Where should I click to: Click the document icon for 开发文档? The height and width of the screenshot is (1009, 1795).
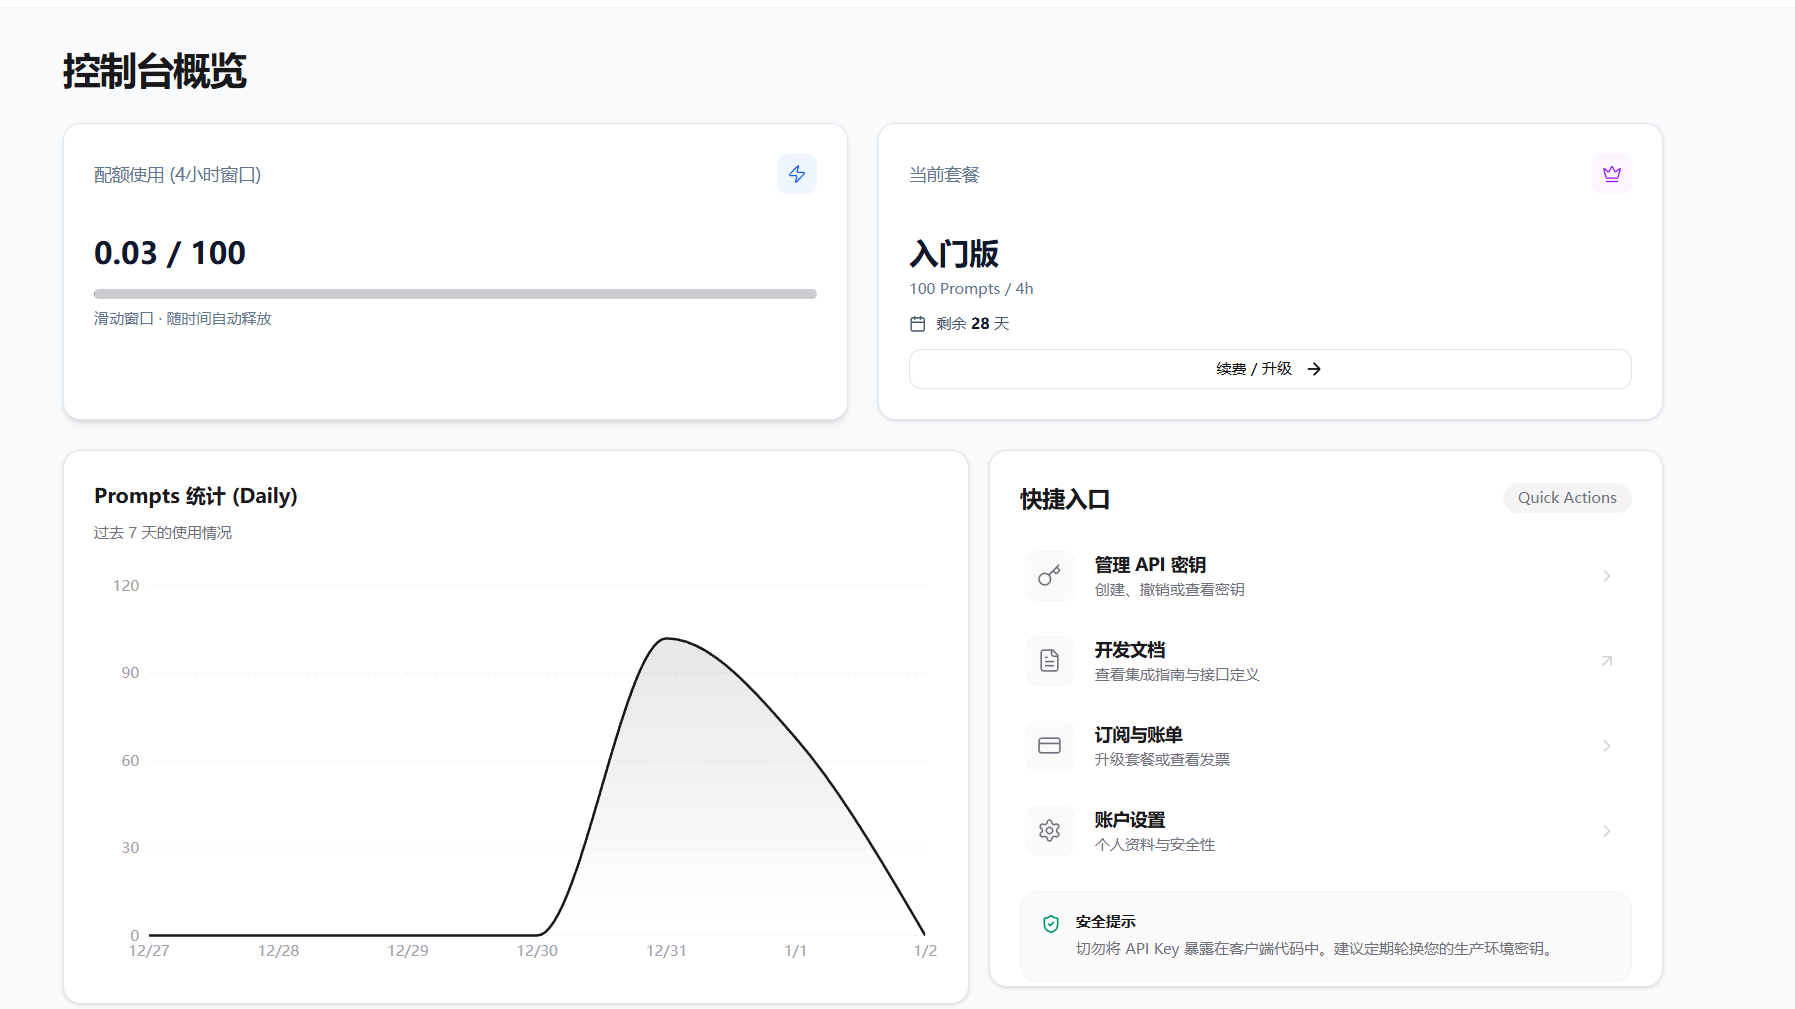pos(1049,661)
